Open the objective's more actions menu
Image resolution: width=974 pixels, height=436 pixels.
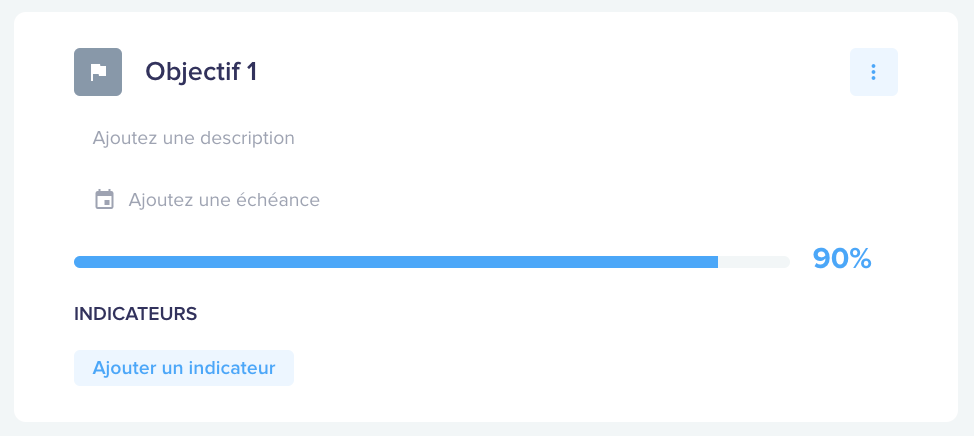[x=873, y=72]
